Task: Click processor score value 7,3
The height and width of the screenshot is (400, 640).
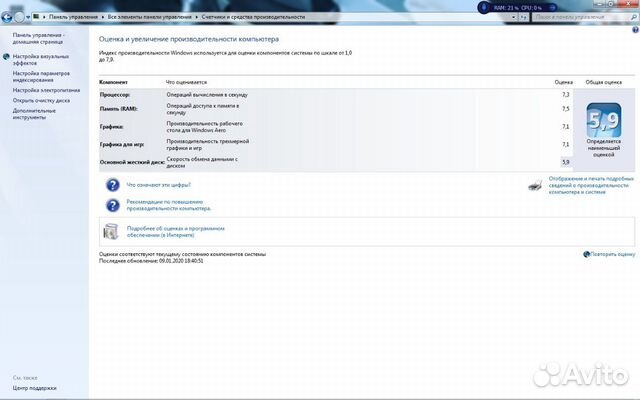Action: coord(565,95)
